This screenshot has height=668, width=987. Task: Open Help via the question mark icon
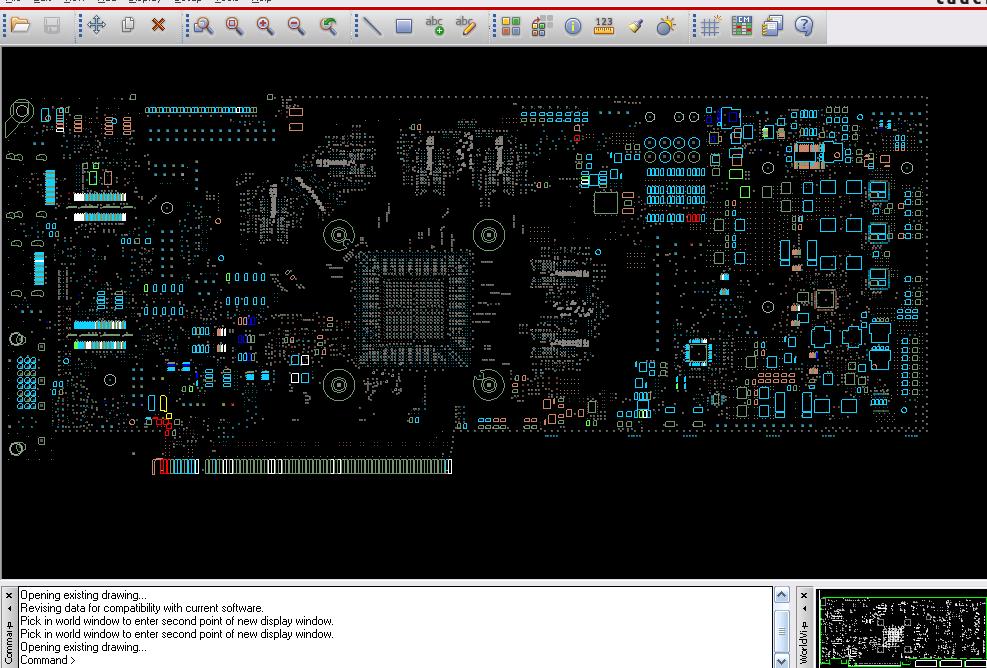[x=804, y=26]
